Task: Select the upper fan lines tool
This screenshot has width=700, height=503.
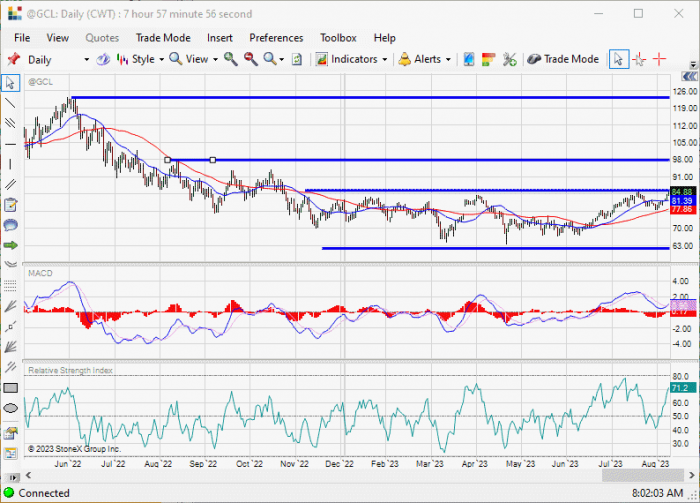Action: tap(10, 306)
